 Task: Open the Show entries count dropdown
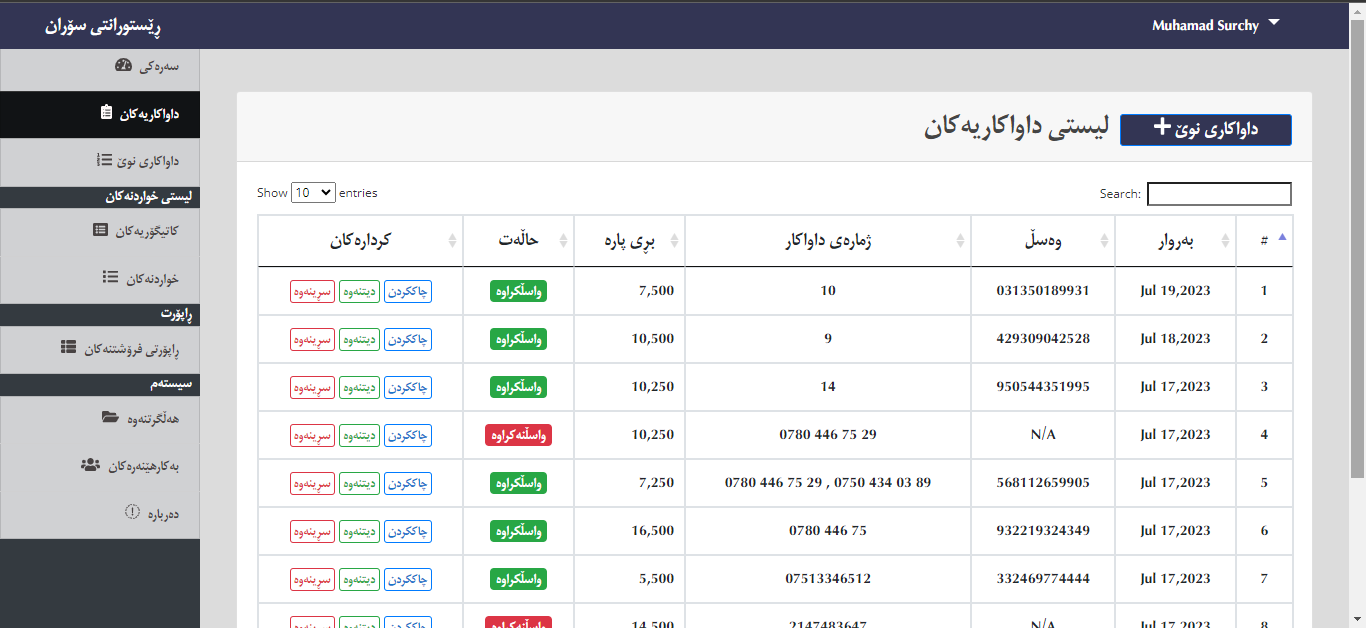click(x=313, y=193)
